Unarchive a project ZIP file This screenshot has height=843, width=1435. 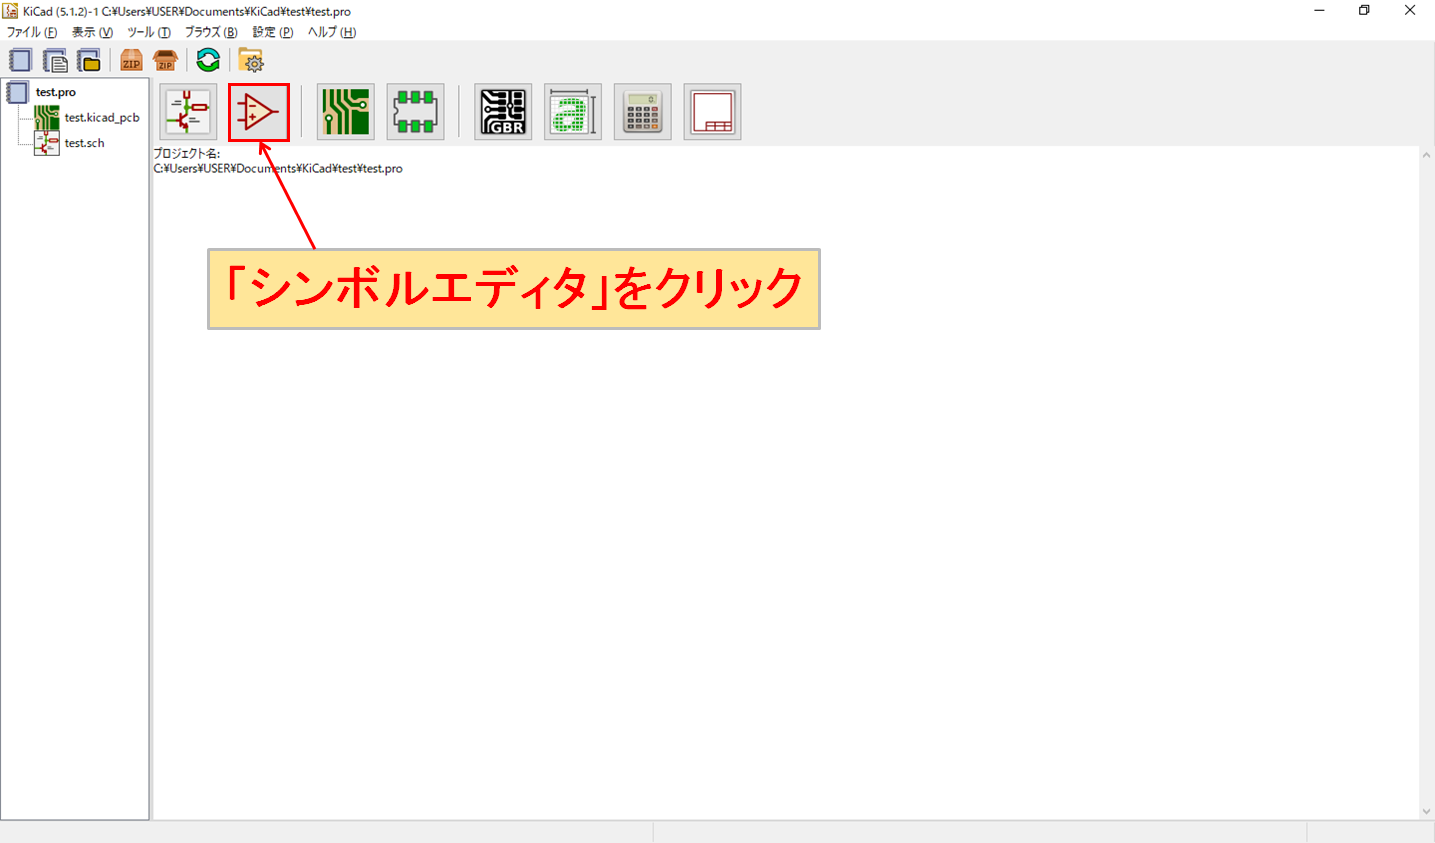click(165, 60)
